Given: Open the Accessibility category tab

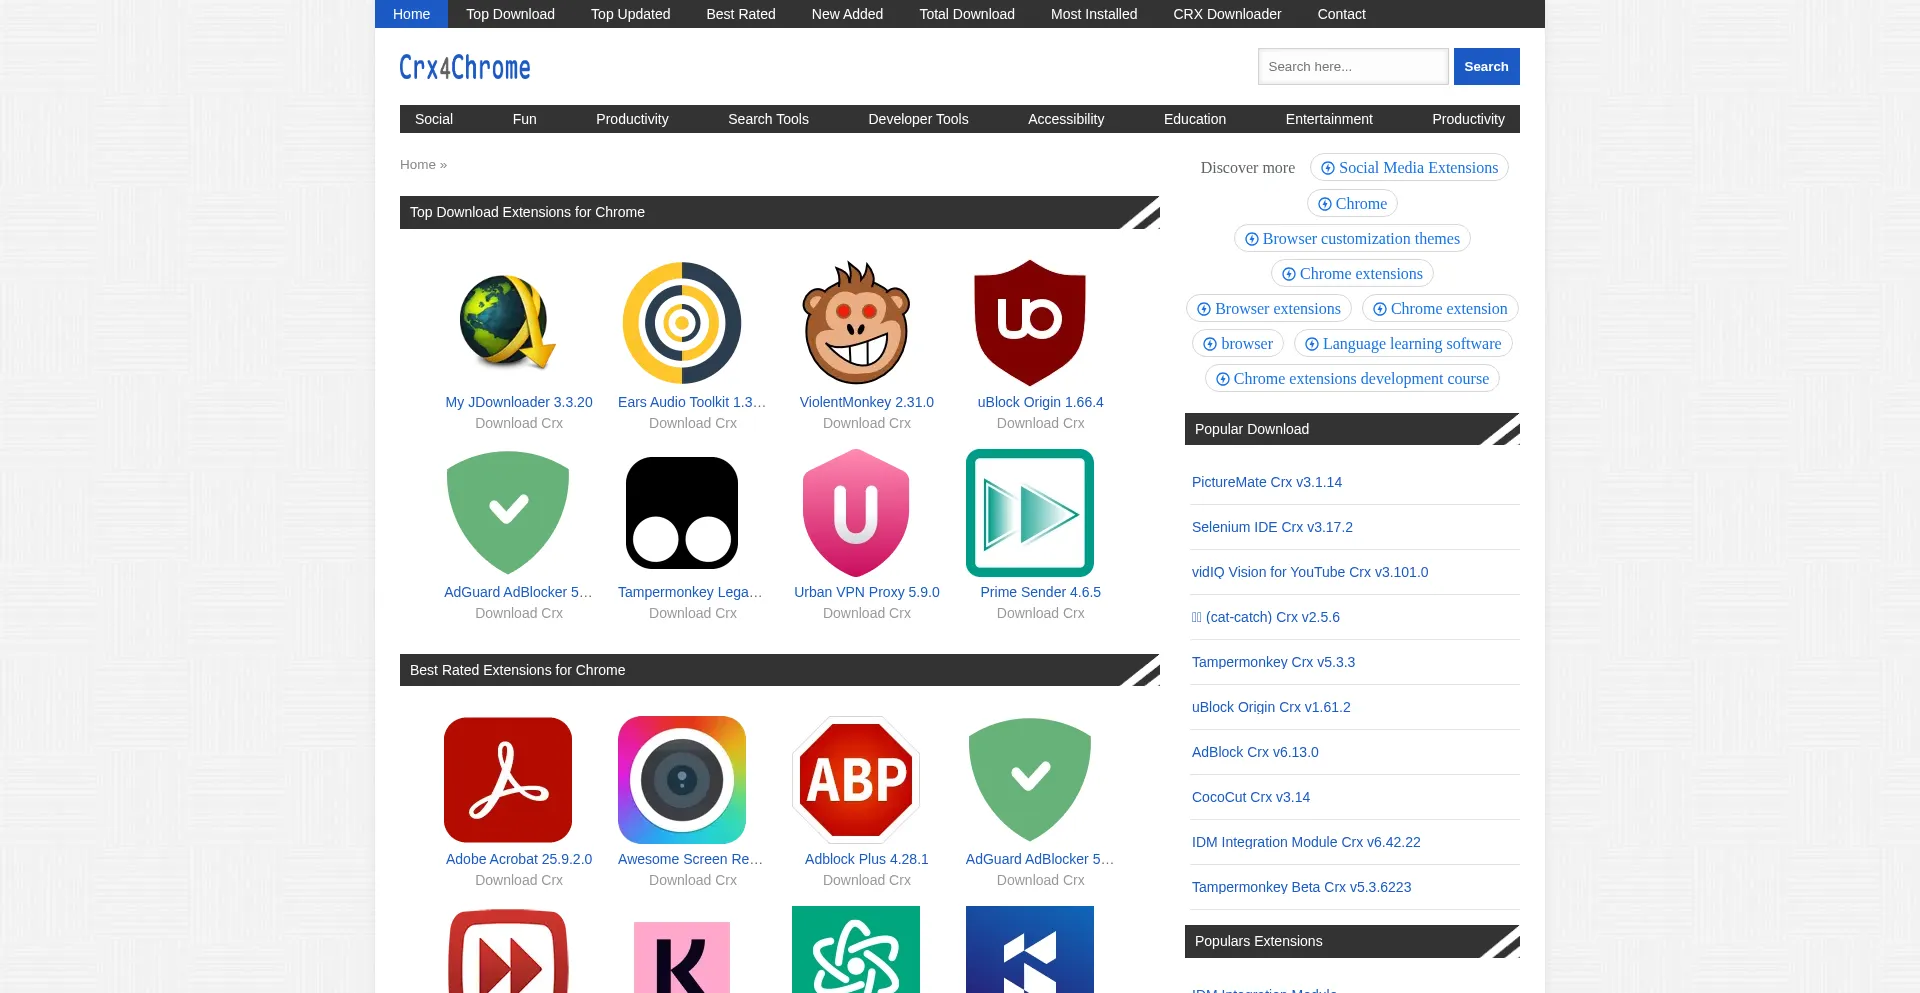Looking at the screenshot, I should pos(1066,119).
